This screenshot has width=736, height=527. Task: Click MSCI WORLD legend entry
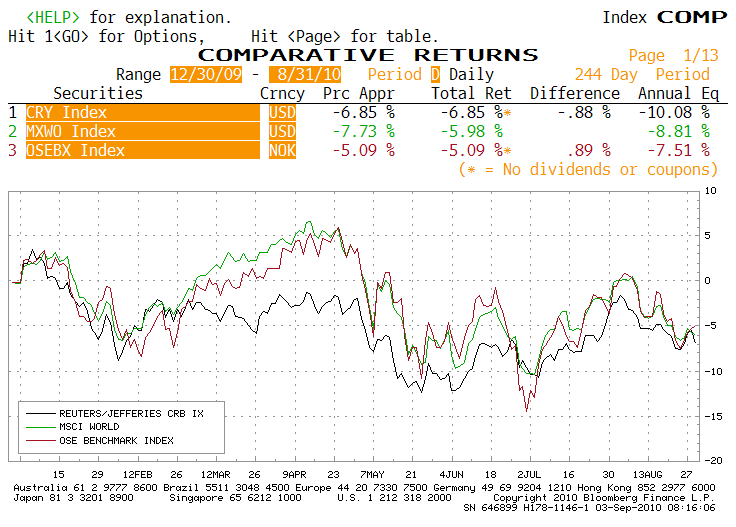click(89, 427)
